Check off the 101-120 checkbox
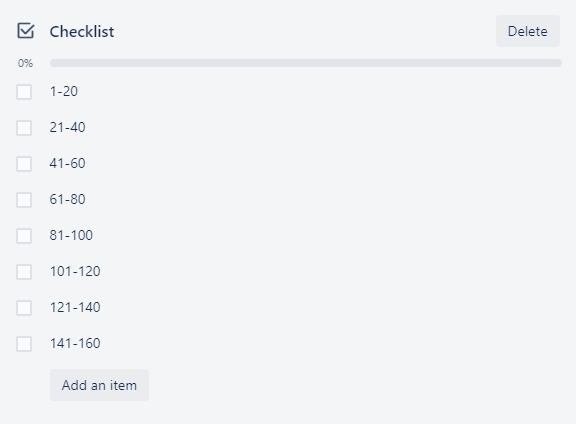 (x=24, y=272)
